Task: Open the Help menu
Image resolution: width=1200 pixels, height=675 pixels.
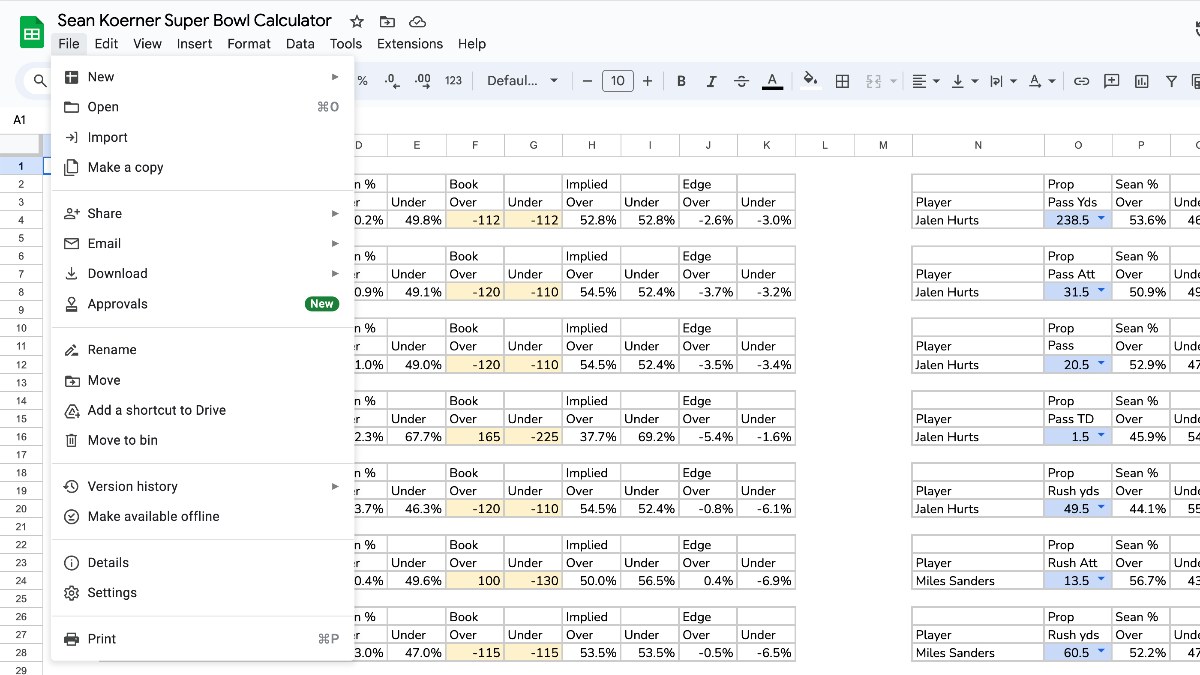Action: tap(472, 44)
